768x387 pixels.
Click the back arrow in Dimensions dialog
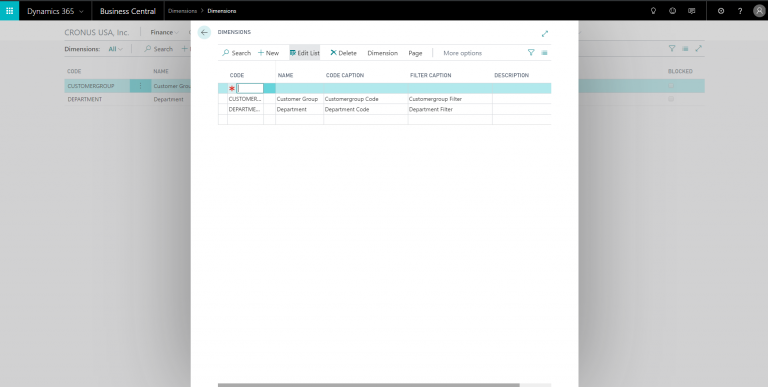[x=204, y=32]
